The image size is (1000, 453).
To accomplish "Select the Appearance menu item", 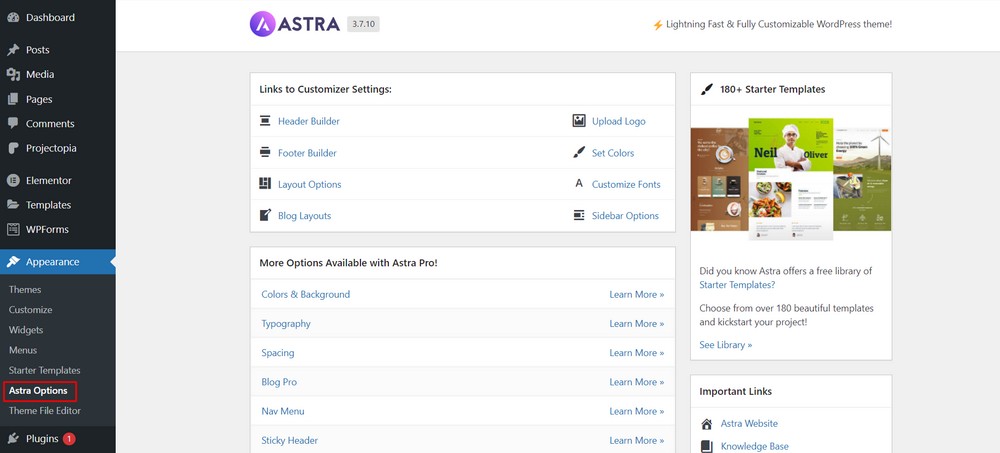I will (x=57, y=262).
